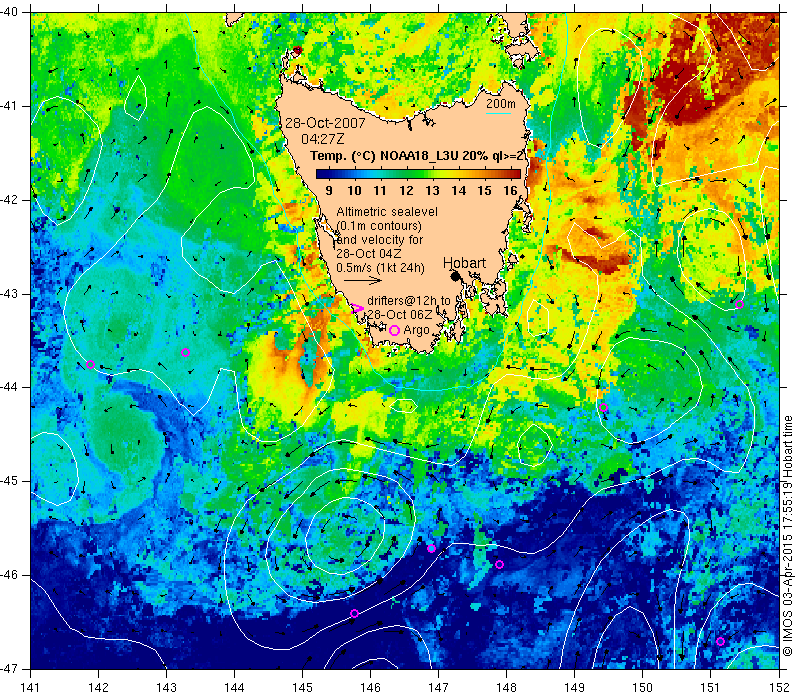Select the Argo float circle near 145.8°E, 46.4°S

[355, 613]
